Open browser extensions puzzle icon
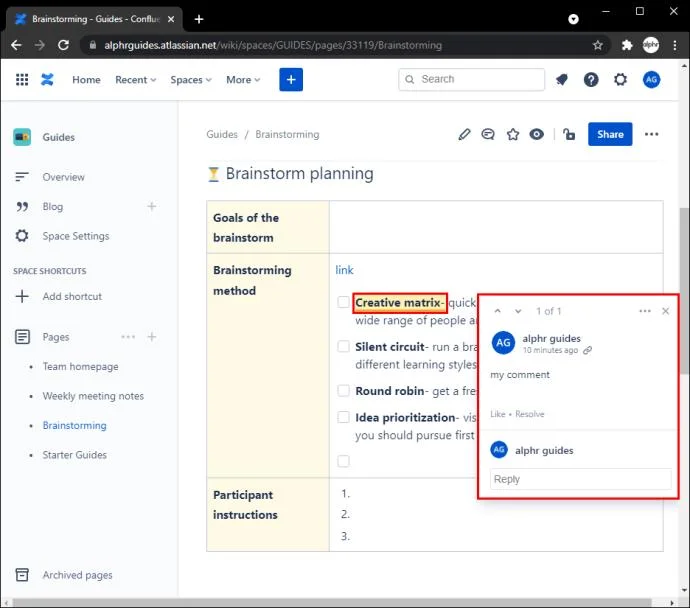 (x=627, y=45)
